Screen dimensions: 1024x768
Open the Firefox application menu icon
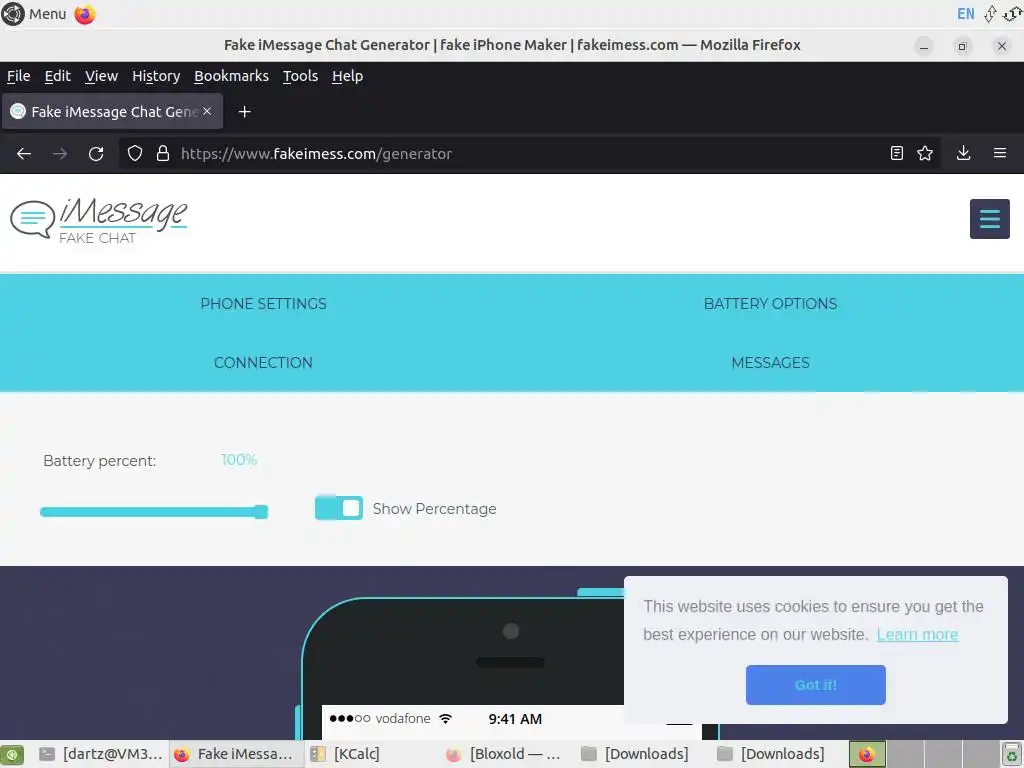(x=1000, y=153)
